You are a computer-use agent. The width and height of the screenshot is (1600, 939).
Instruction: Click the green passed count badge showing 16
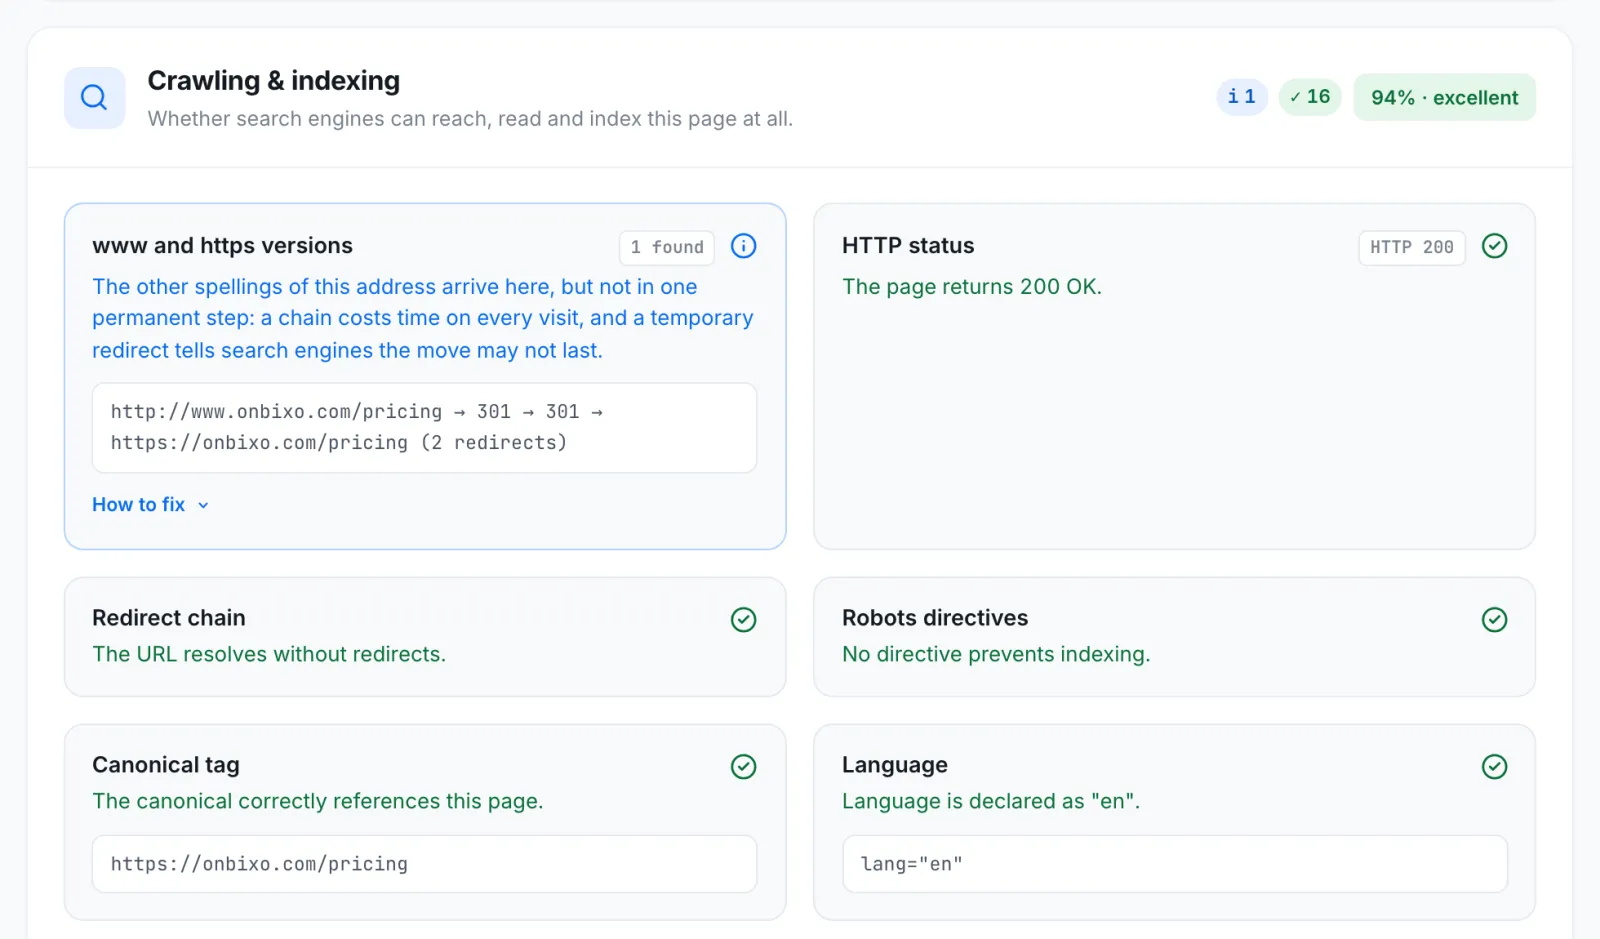[1310, 97]
